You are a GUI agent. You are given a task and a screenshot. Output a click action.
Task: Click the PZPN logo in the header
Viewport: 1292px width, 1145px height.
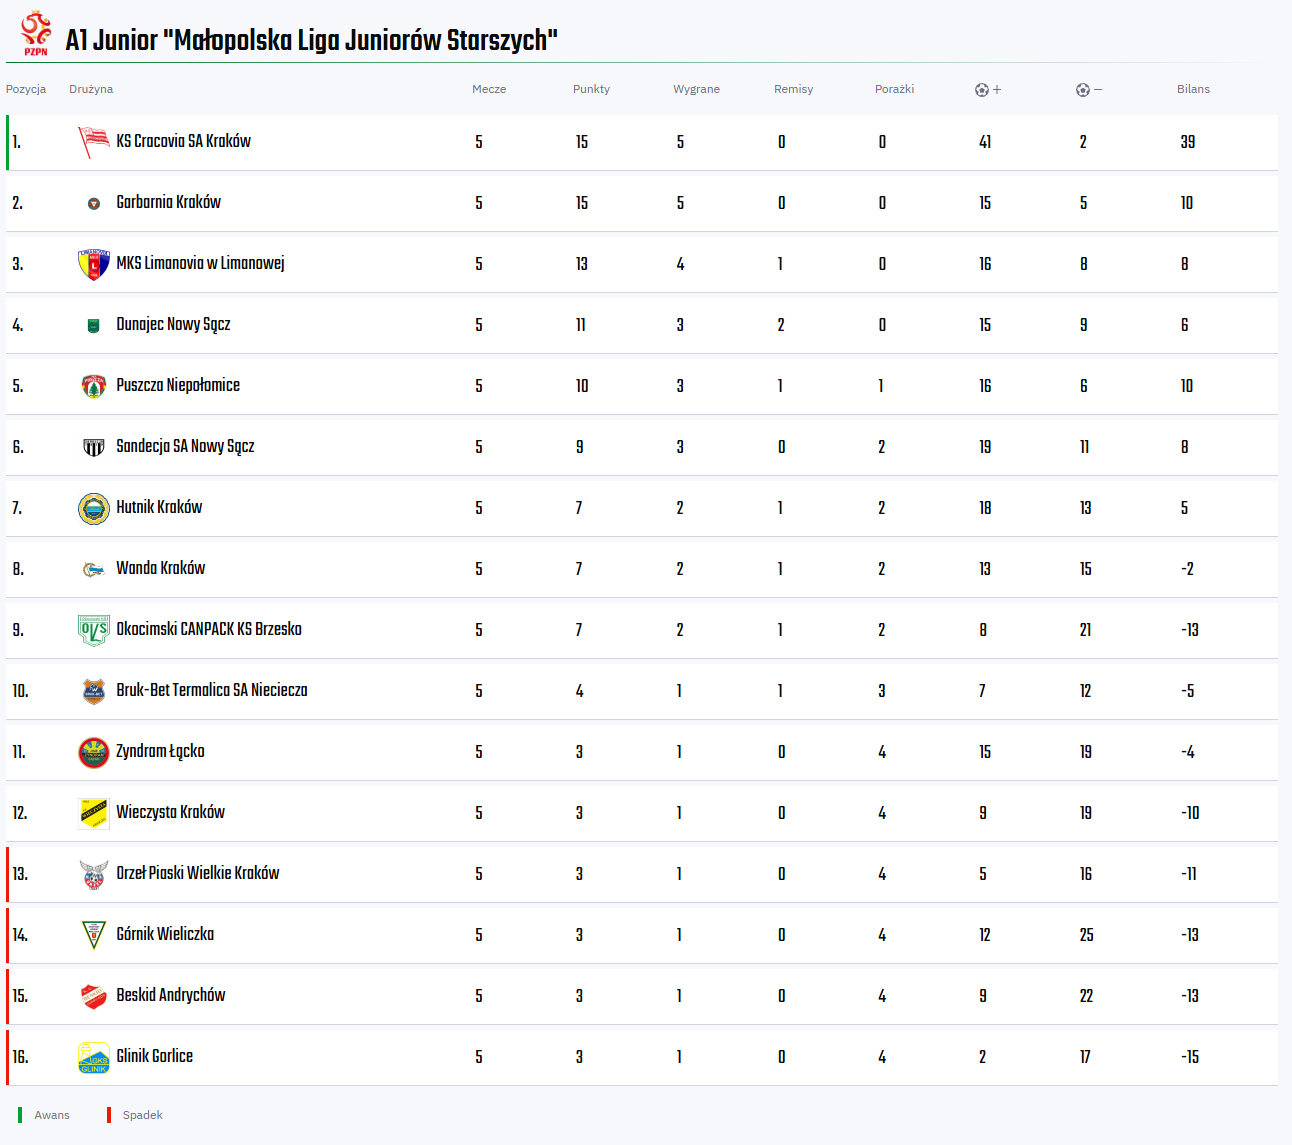pos(36,33)
